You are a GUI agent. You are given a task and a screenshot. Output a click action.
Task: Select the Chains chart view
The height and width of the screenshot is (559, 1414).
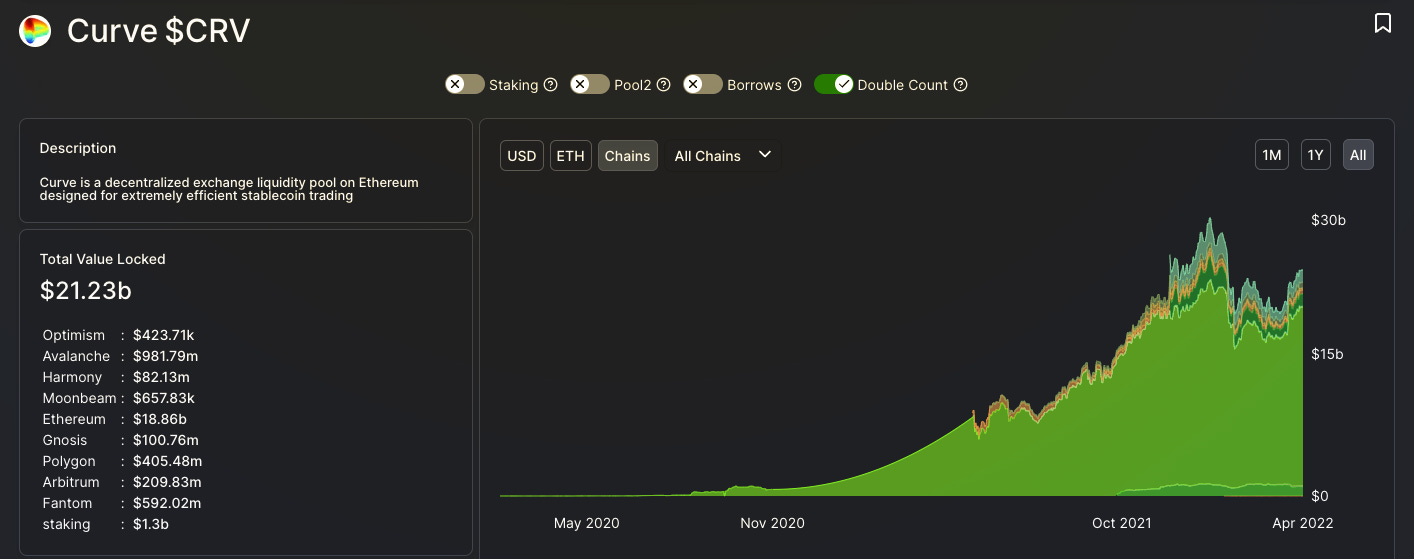(x=628, y=156)
